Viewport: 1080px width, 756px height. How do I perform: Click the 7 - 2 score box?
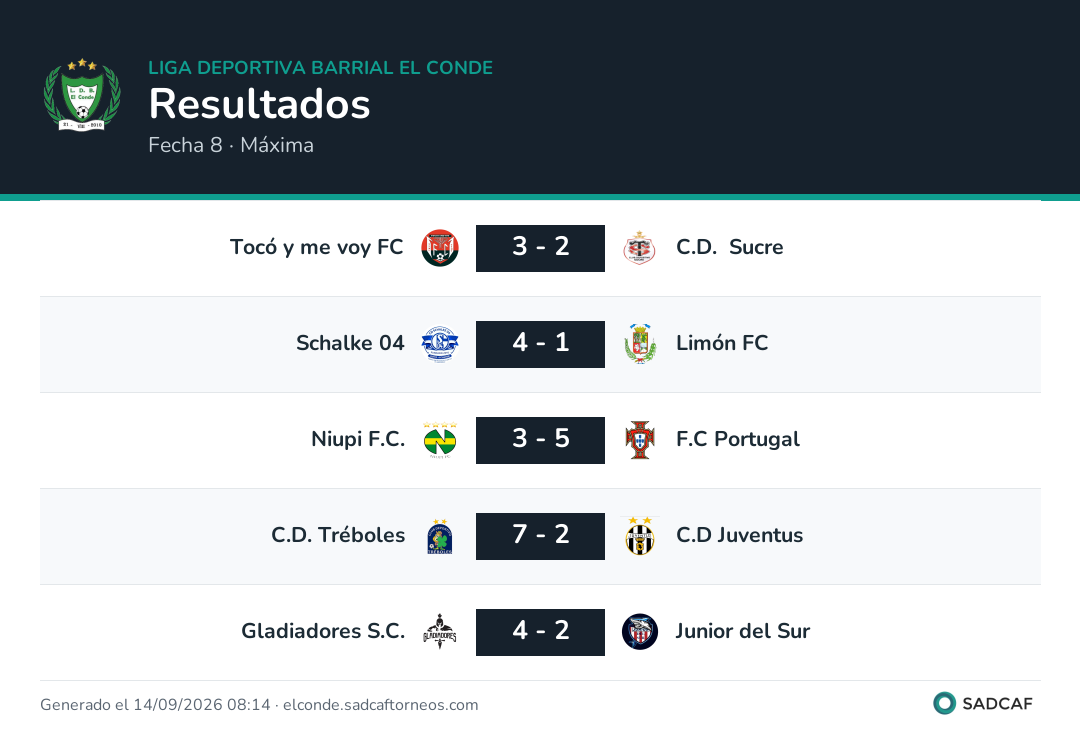(x=541, y=536)
